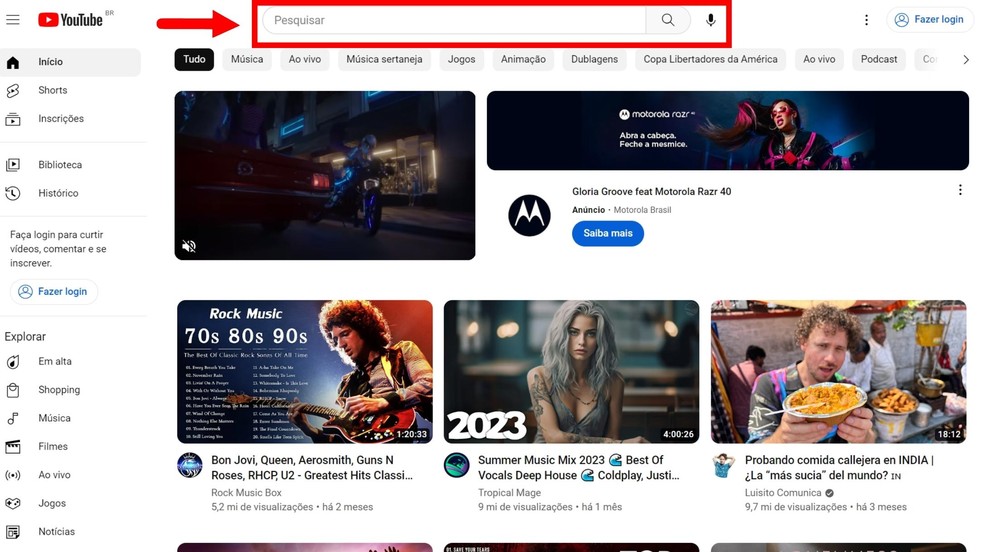Open Rock Music 70s 80s 90s thumbnail
984x552 pixels.
(305, 371)
